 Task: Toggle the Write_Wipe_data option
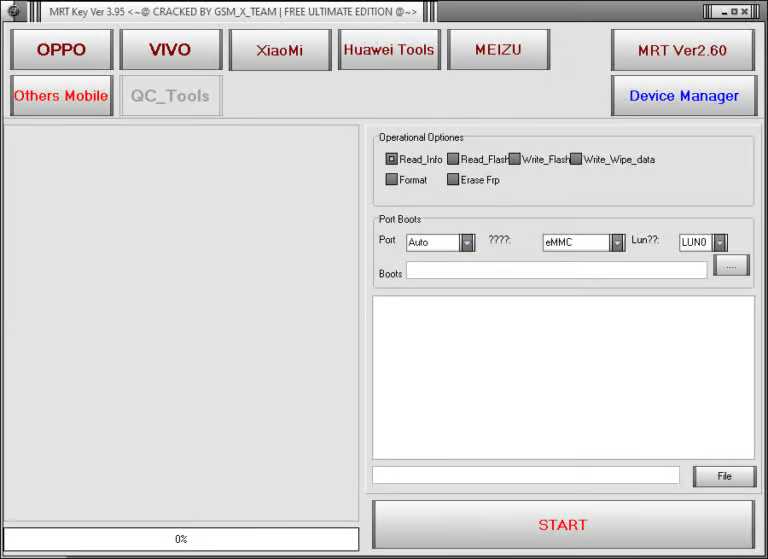576,159
